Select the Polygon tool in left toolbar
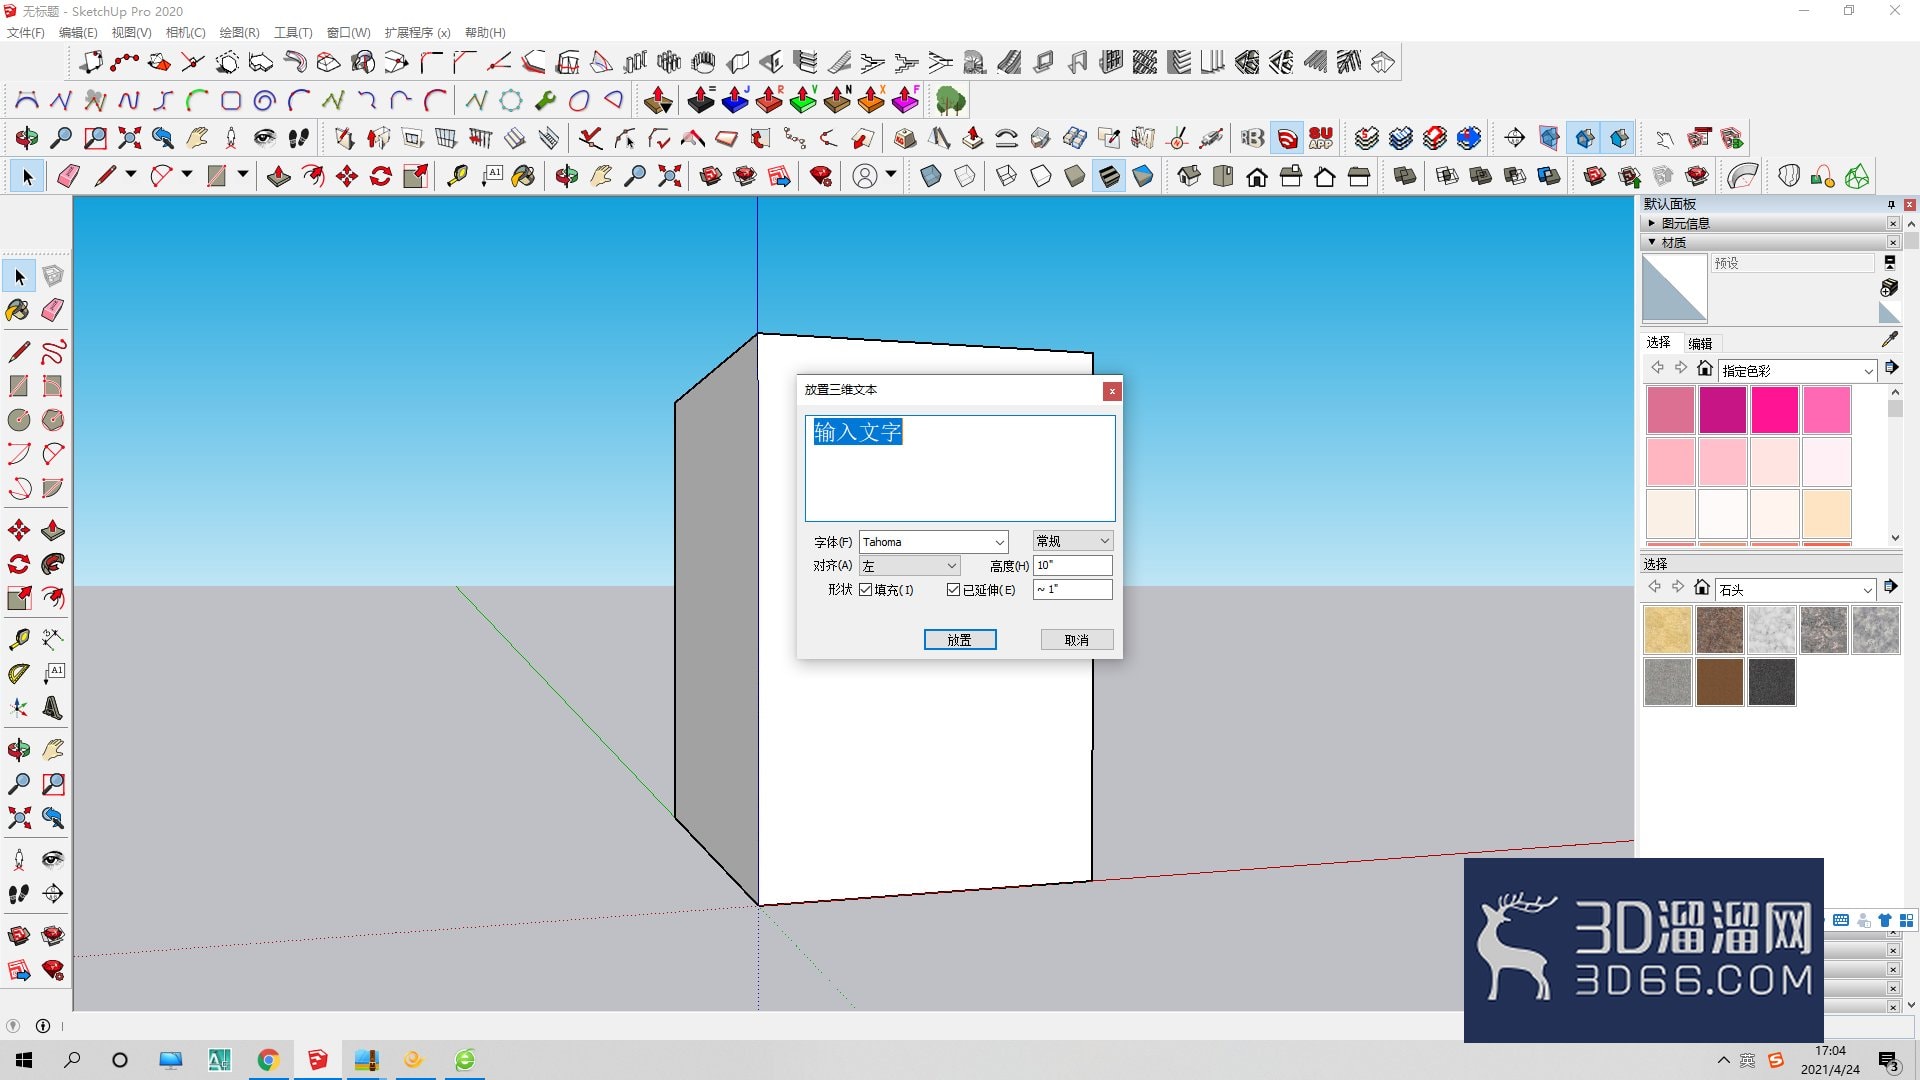The width and height of the screenshot is (1920, 1080). [53, 420]
